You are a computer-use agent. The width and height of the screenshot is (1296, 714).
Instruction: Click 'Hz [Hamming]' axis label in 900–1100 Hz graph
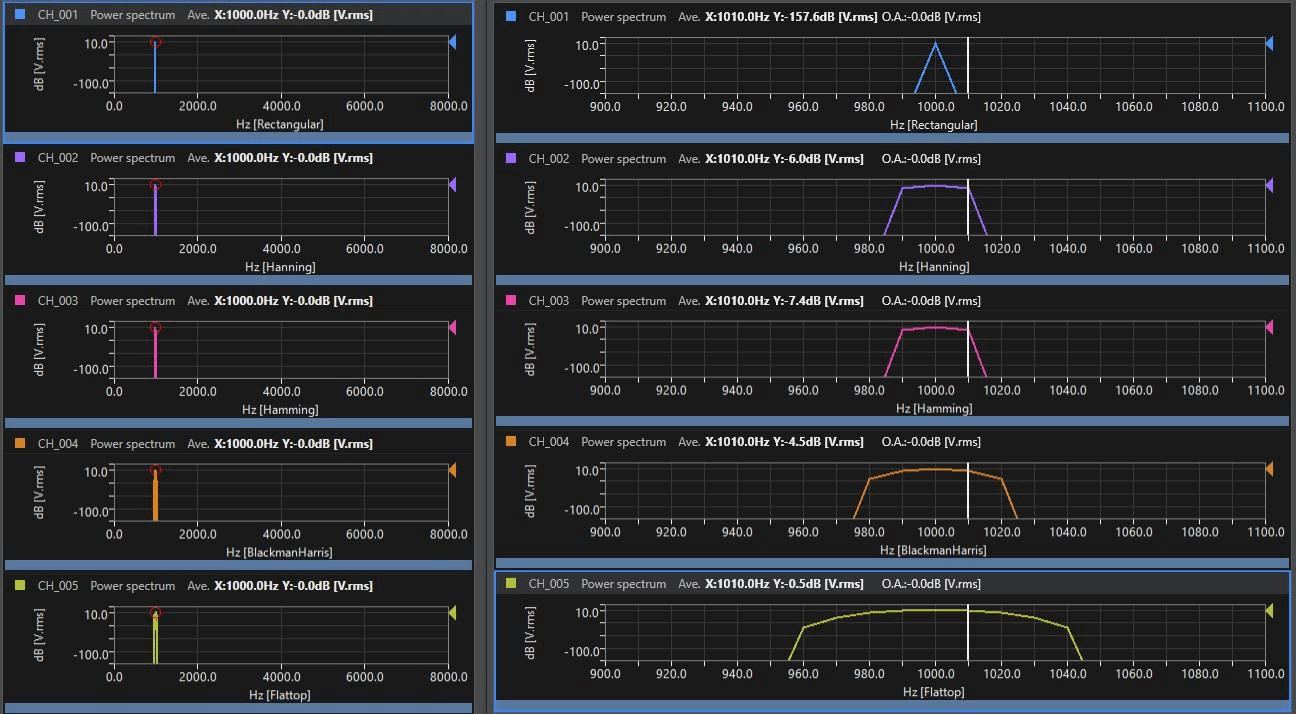click(934, 408)
